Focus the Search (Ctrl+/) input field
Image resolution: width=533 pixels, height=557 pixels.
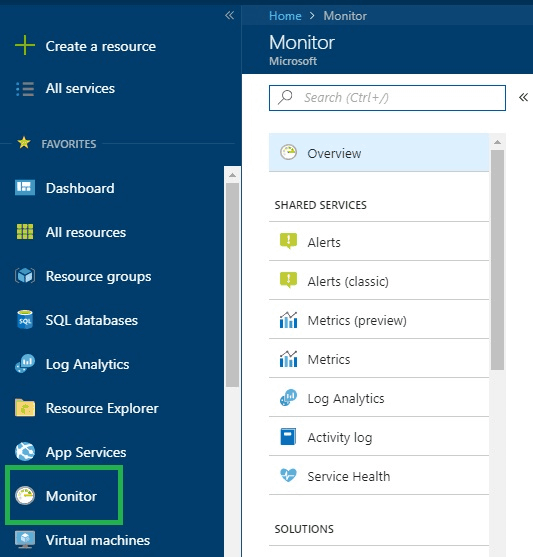(x=387, y=98)
